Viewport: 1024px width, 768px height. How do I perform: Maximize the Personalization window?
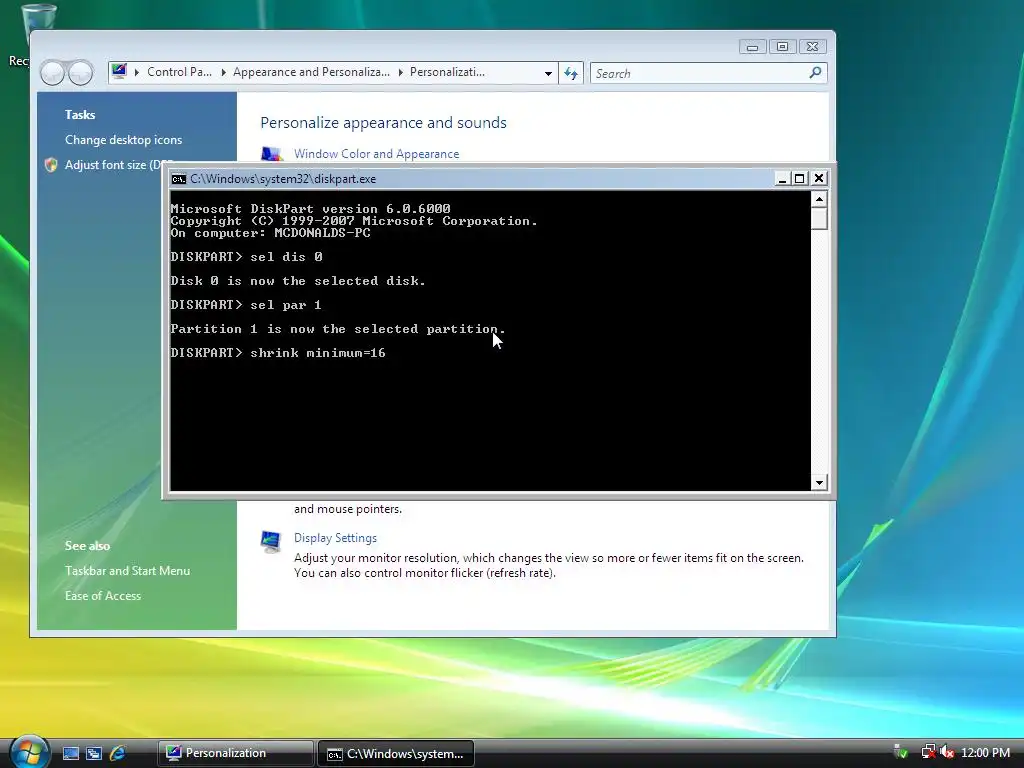tap(782, 47)
